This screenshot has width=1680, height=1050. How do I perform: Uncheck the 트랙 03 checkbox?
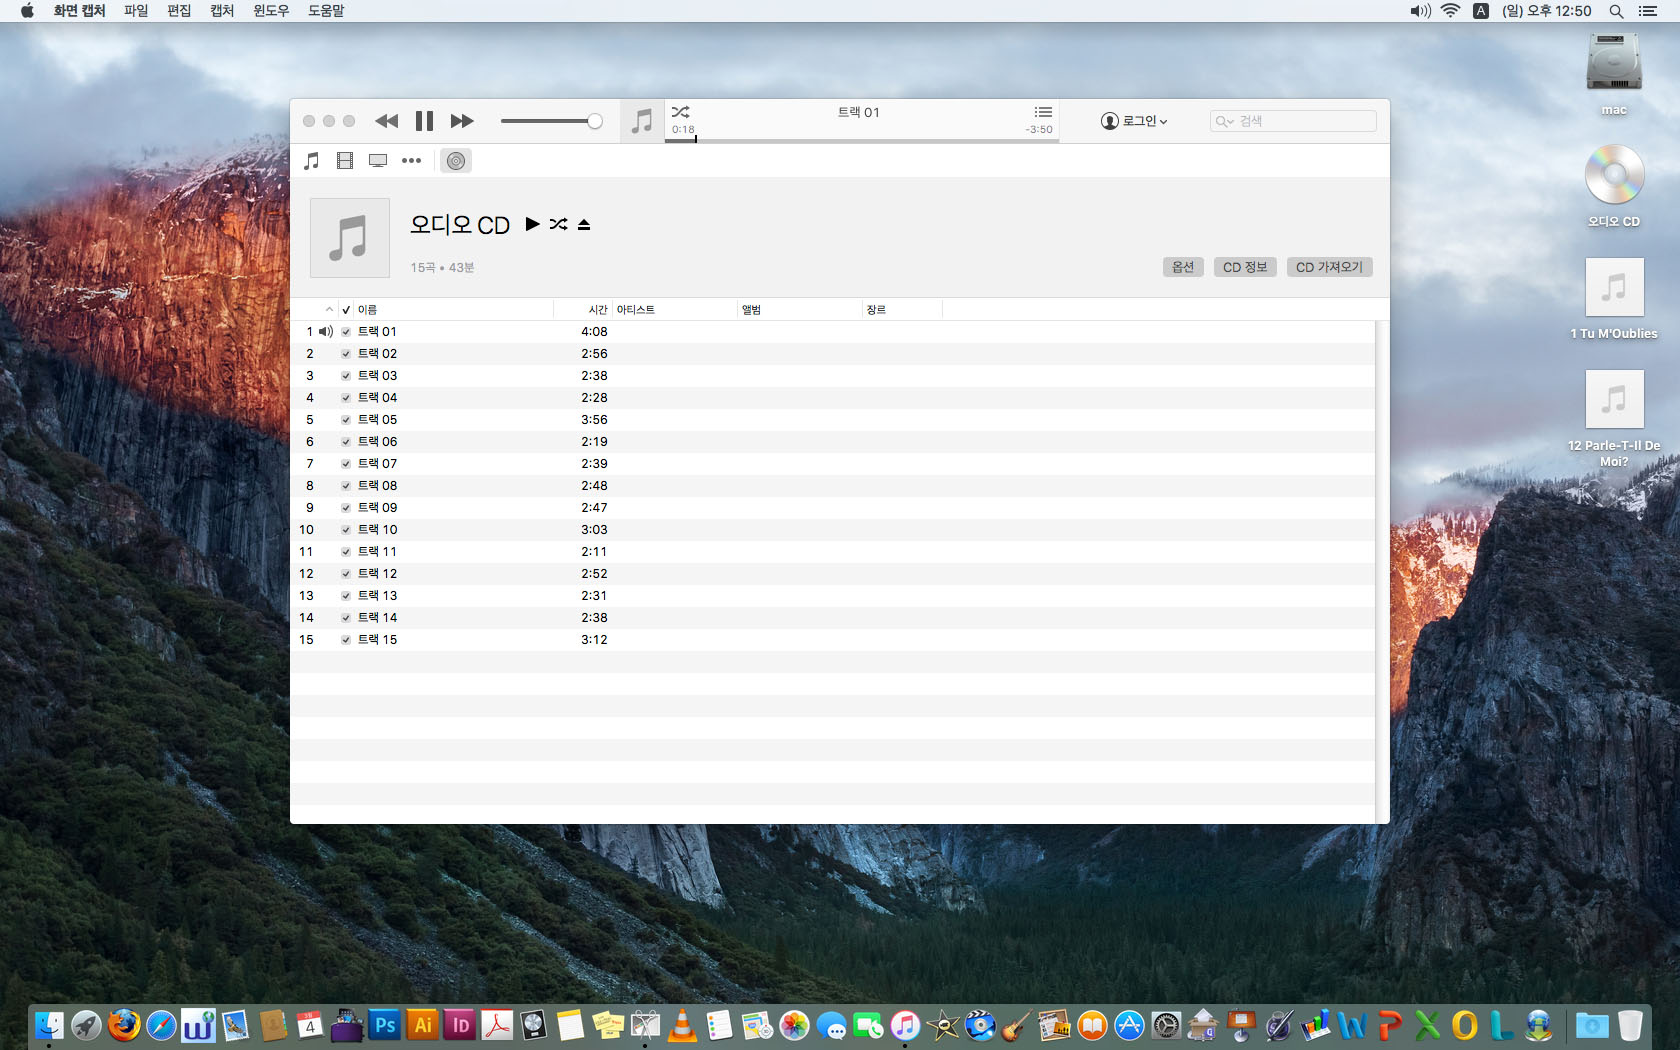pos(346,376)
